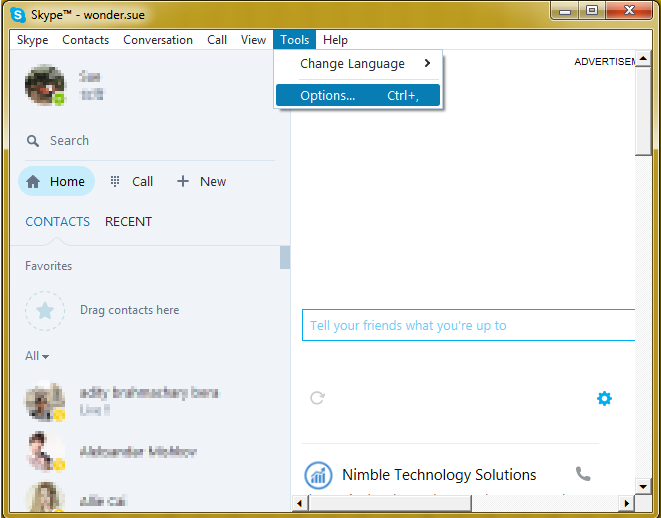This screenshot has height=518, width=661.
Task: Open the All contacts filter dropdown
Action: [x=37, y=356]
